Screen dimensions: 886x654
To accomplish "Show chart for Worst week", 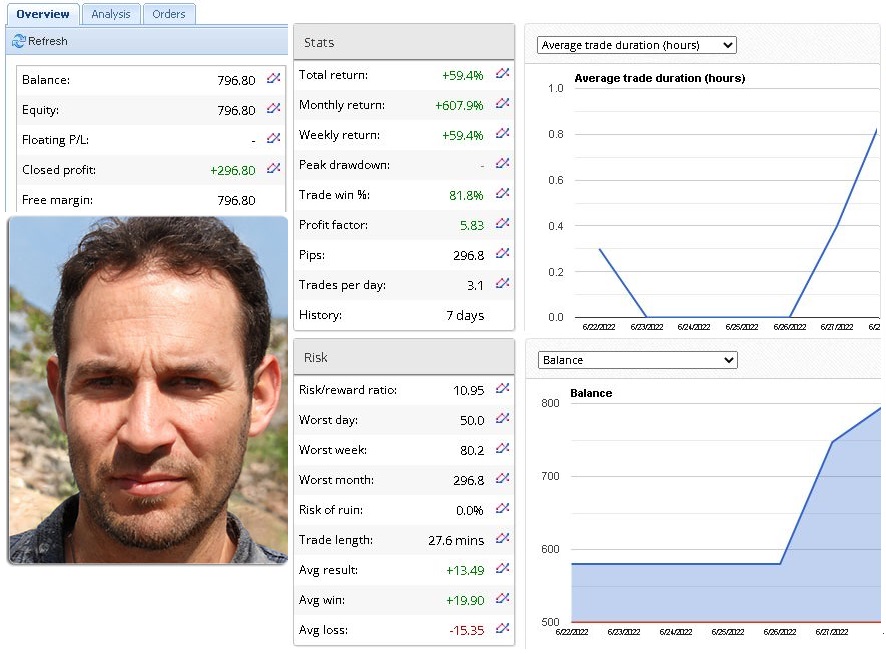I will (502, 448).
